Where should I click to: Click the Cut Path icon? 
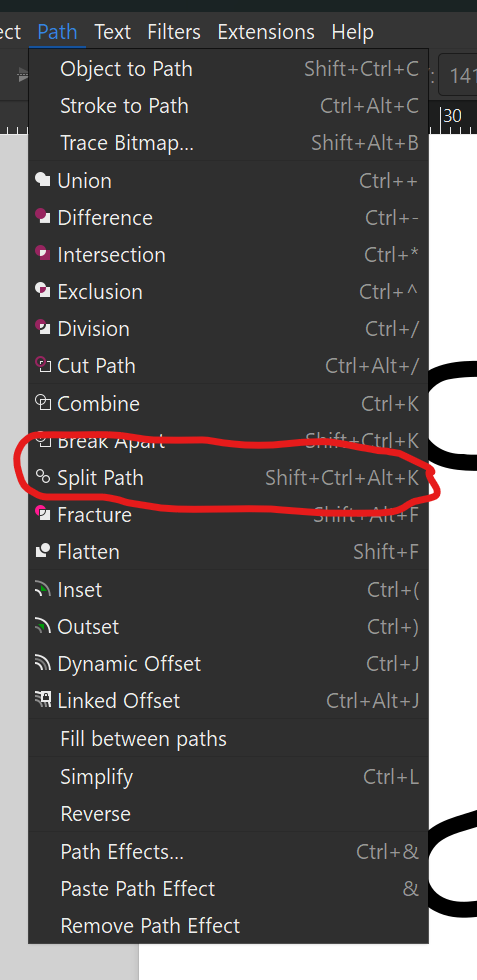click(x=43, y=365)
